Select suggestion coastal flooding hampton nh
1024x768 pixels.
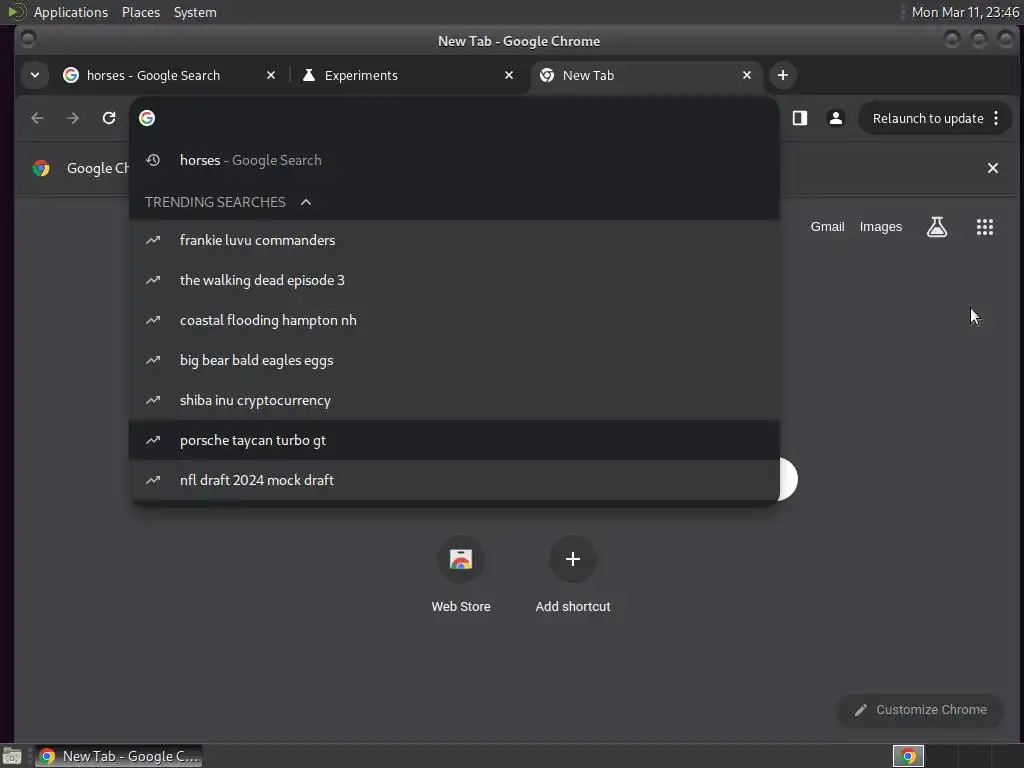454,320
